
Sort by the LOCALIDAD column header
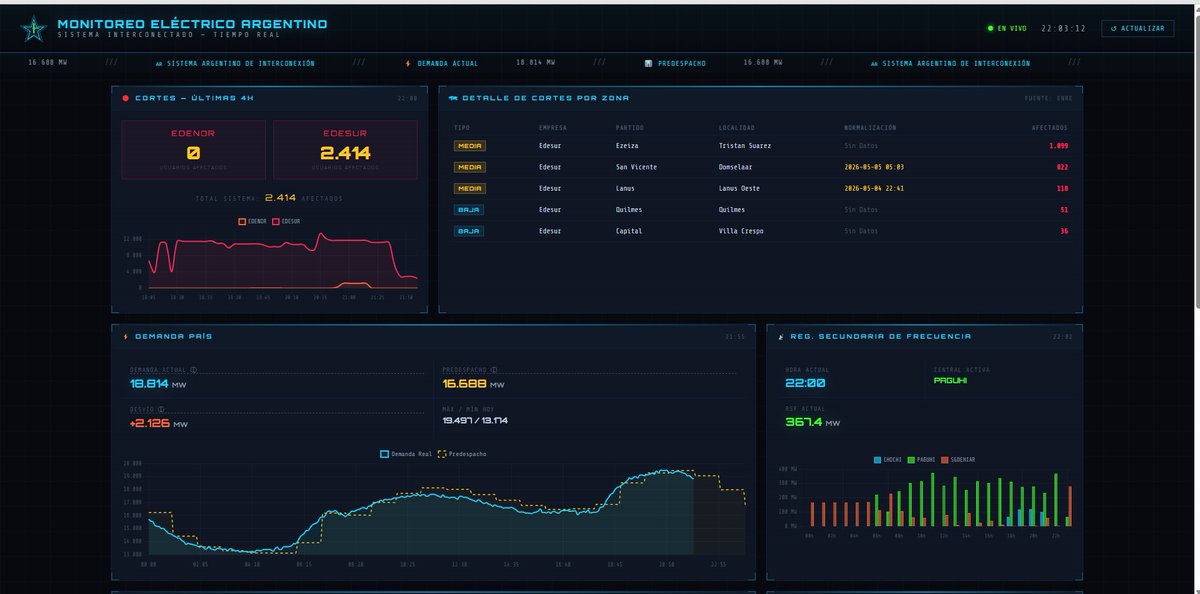pos(737,128)
